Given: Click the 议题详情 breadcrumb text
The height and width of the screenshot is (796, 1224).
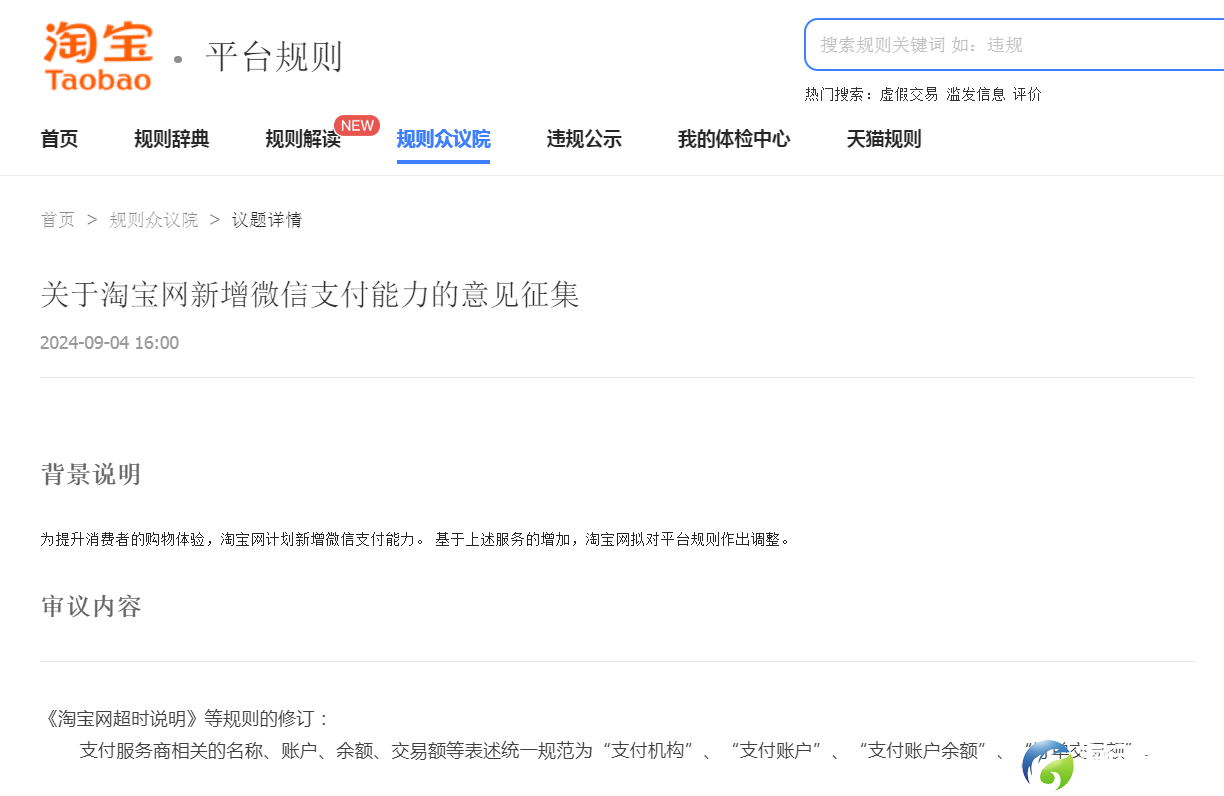Looking at the screenshot, I should tap(267, 220).
